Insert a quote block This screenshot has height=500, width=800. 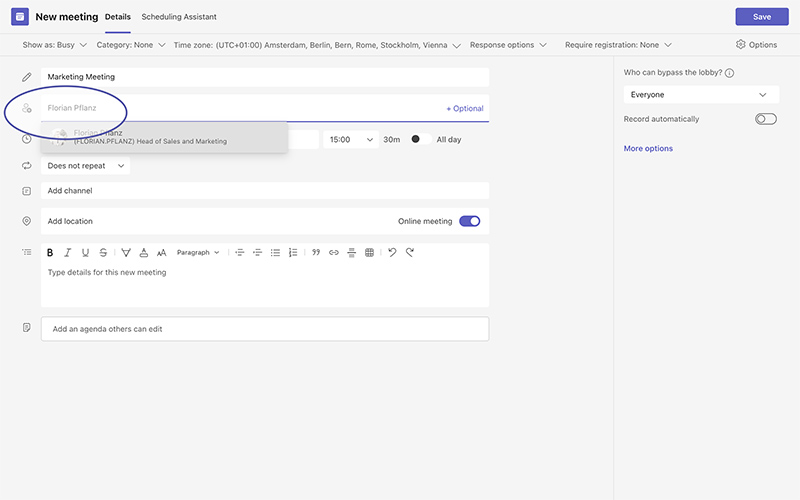316,253
